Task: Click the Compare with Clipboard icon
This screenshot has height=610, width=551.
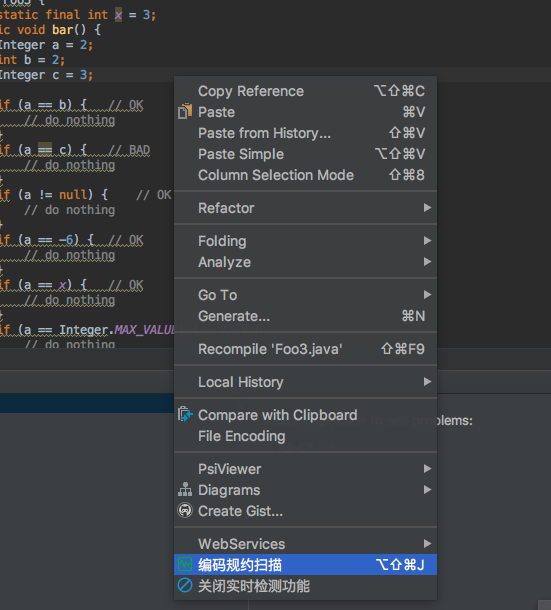Action: pos(185,414)
